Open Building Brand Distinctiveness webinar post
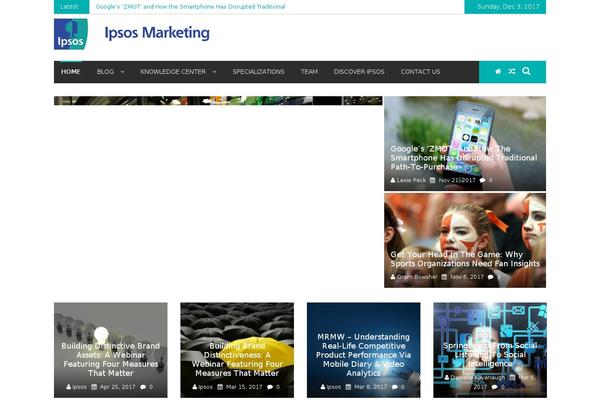This screenshot has width=600, height=400. [237, 359]
